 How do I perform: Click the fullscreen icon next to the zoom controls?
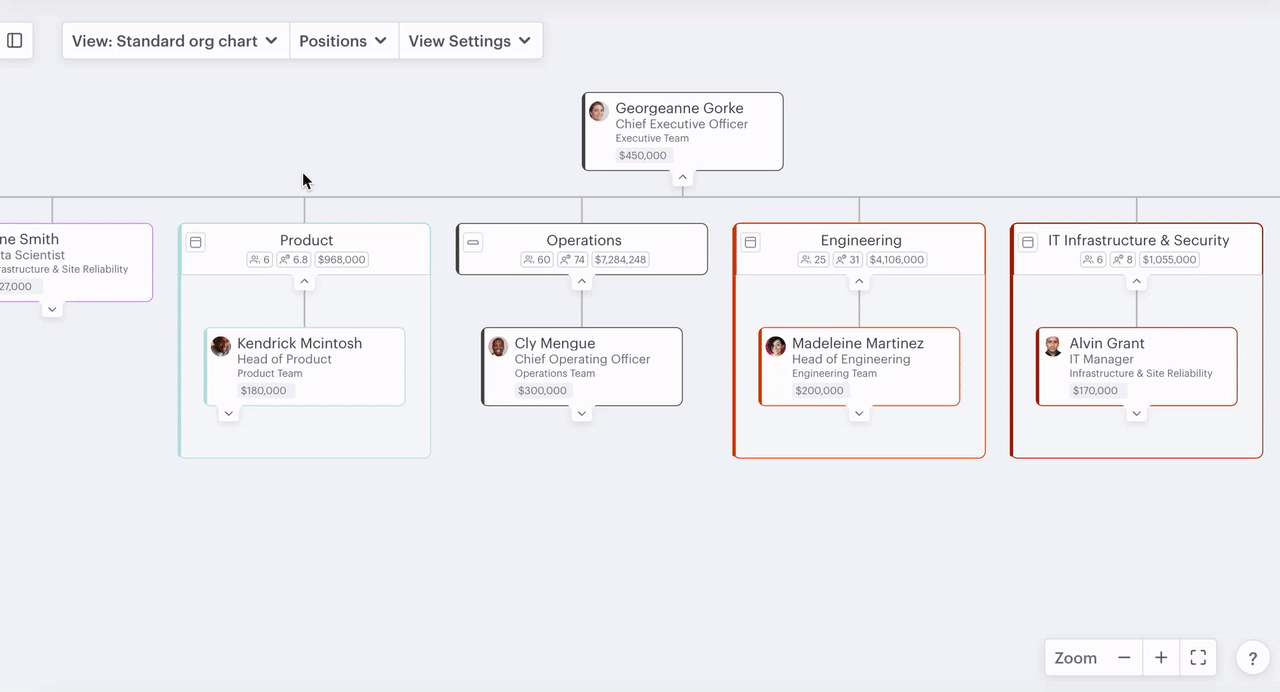[x=1198, y=657]
